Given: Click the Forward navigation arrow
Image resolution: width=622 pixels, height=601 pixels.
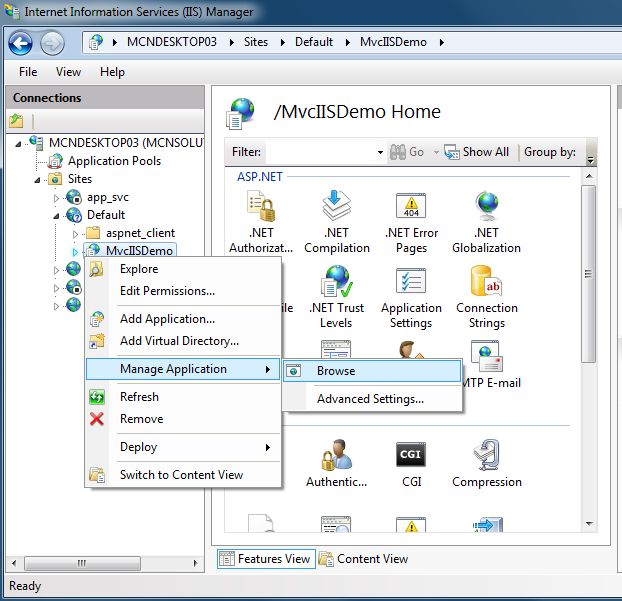Looking at the screenshot, I should pos(52,43).
